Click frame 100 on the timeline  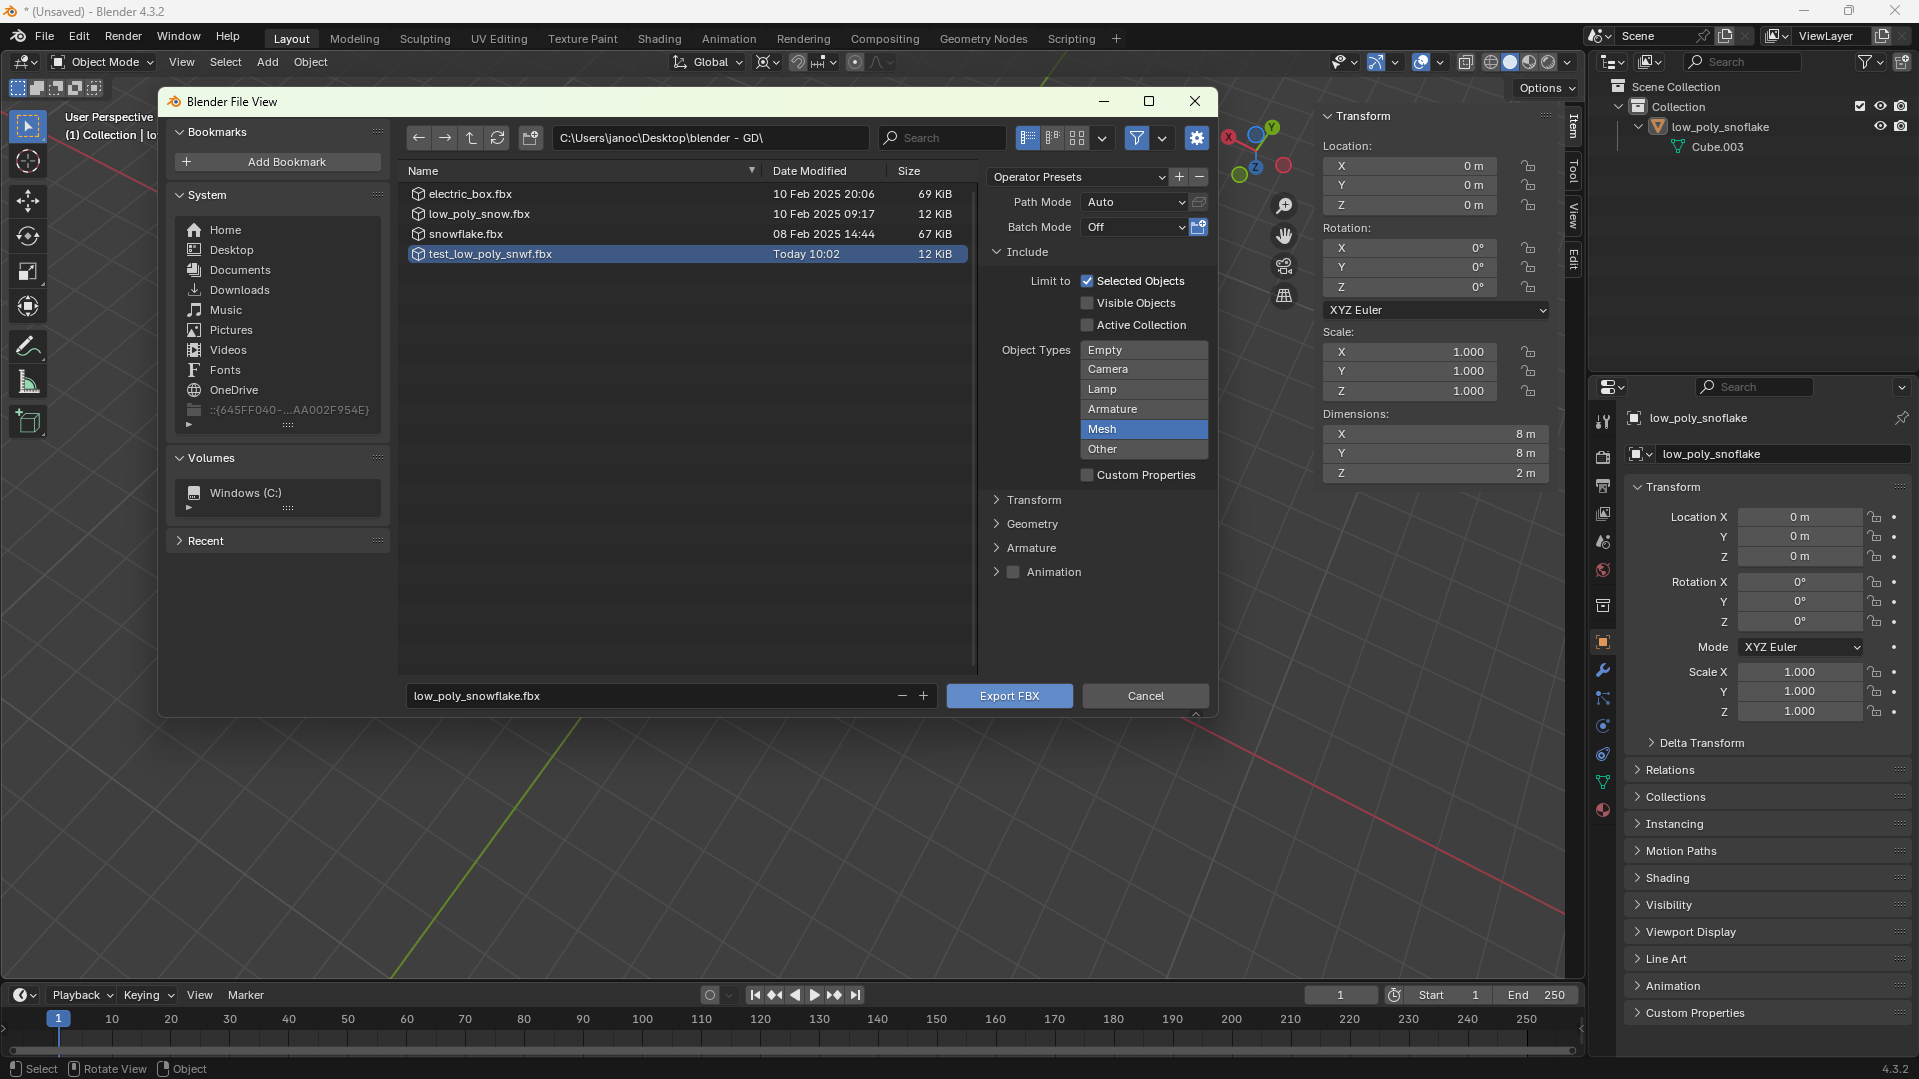click(x=642, y=1019)
